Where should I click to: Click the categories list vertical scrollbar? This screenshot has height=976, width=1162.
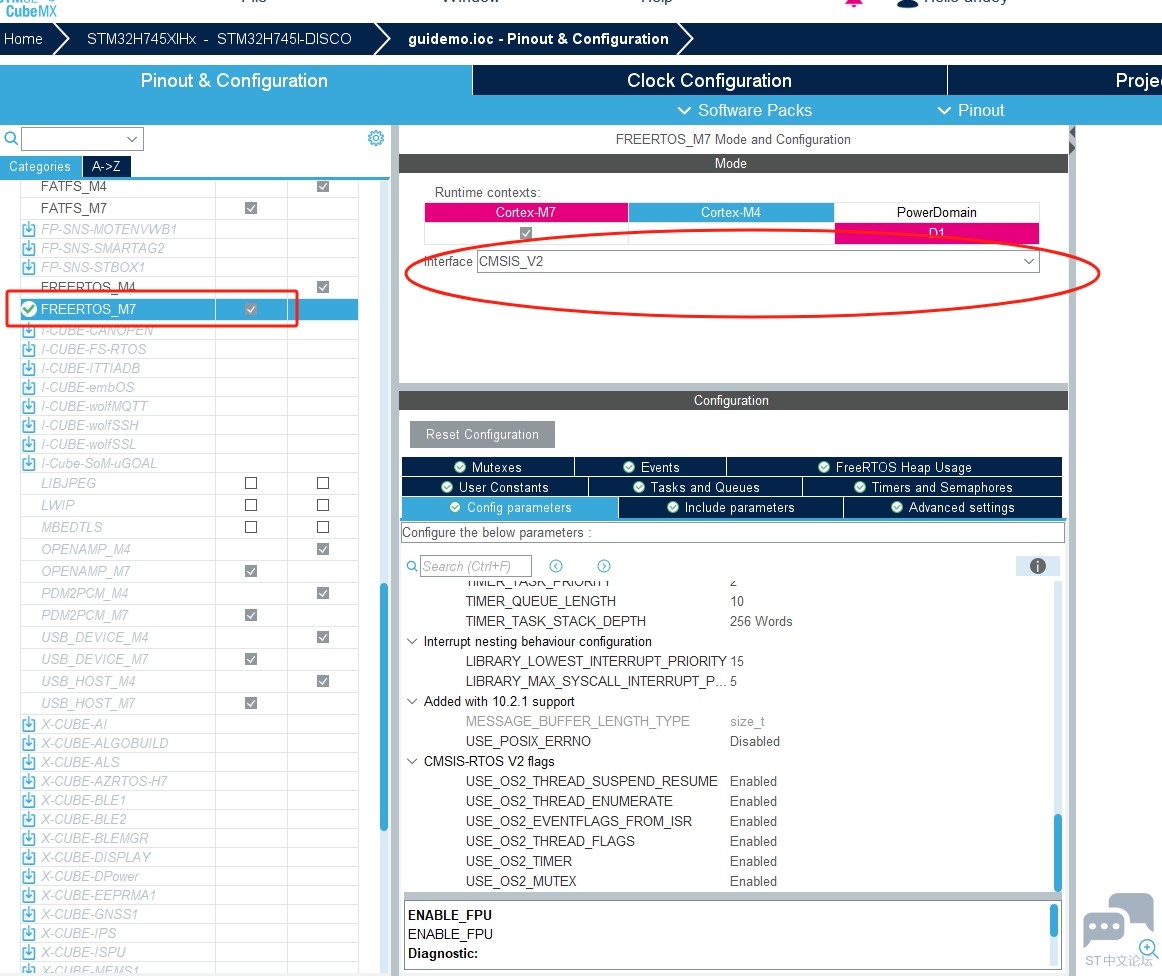pos(384,708)
